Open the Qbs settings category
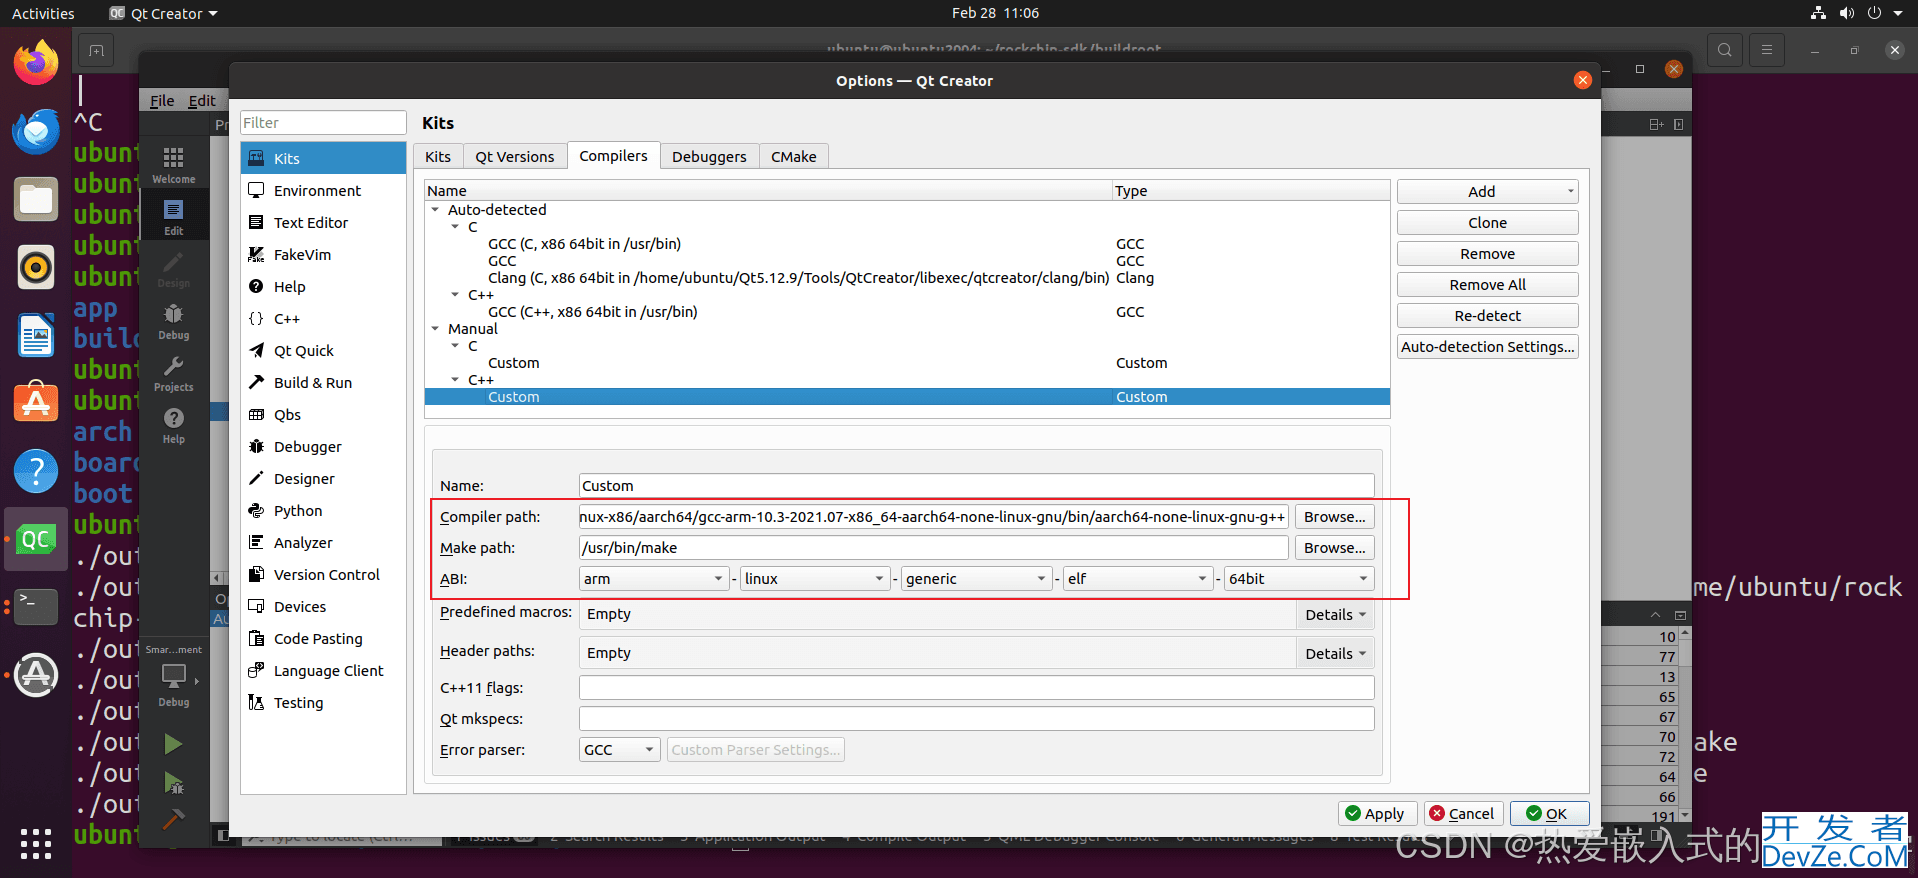The width and height of the screenshot is (1918, 878). point(323,414)
